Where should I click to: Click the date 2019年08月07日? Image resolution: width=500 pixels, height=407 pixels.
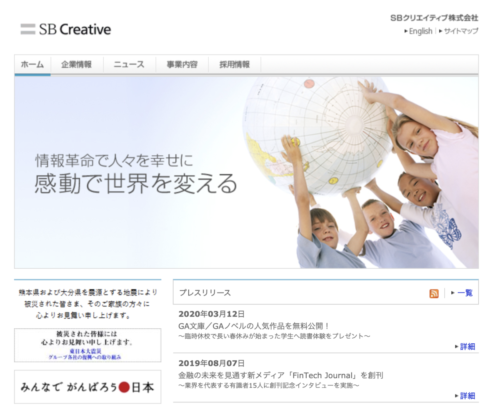coord(211,363)
